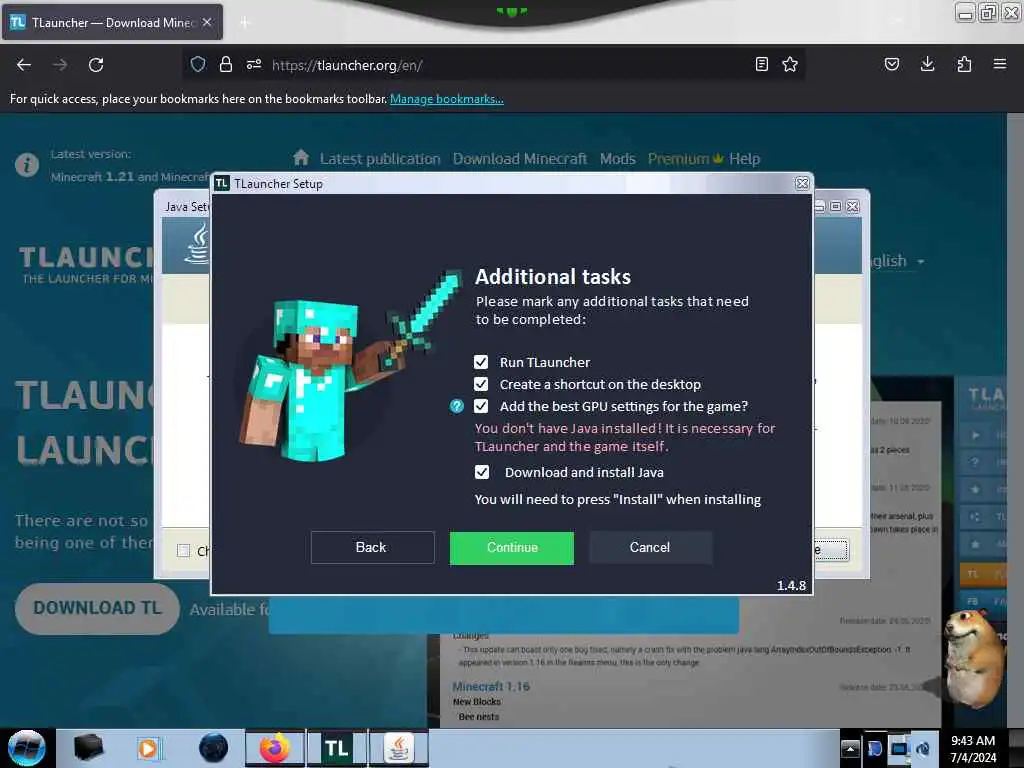1024x768 pixels.
Task: Close the TLauncher browser tab
Action: click(207, 22)
